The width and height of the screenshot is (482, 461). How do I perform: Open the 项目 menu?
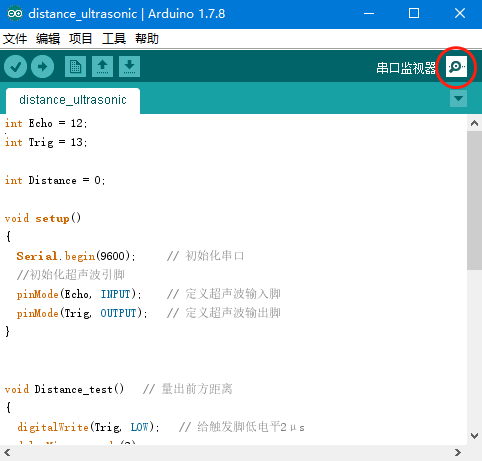[x=80, y=39]
